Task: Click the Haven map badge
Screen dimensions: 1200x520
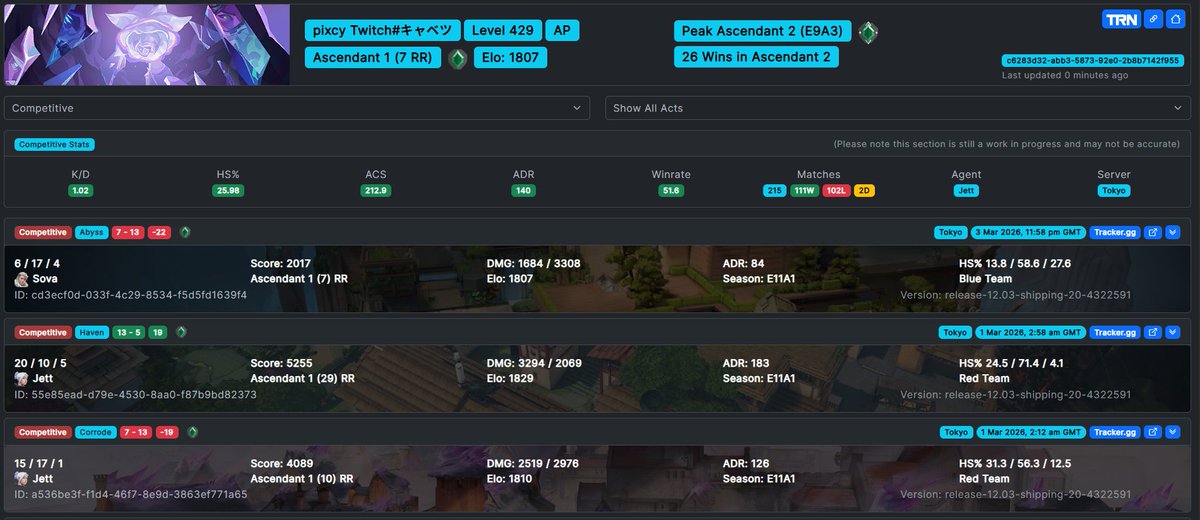Action: 94,333
